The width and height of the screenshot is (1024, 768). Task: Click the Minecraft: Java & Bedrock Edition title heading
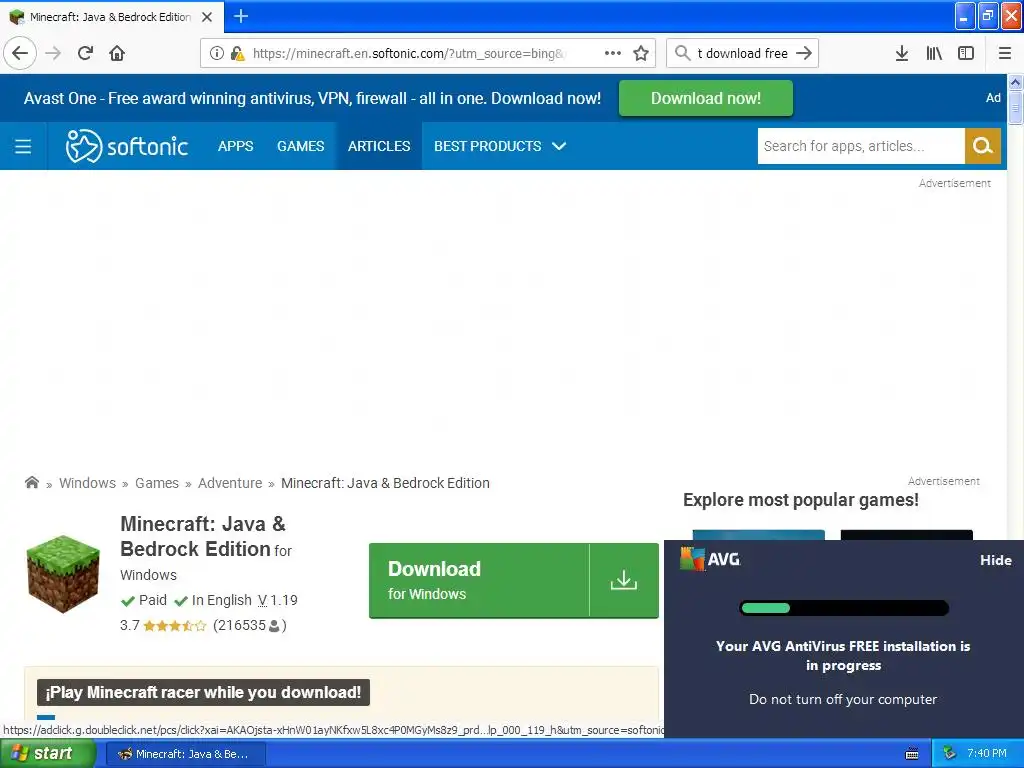click(x=202, y=536)
